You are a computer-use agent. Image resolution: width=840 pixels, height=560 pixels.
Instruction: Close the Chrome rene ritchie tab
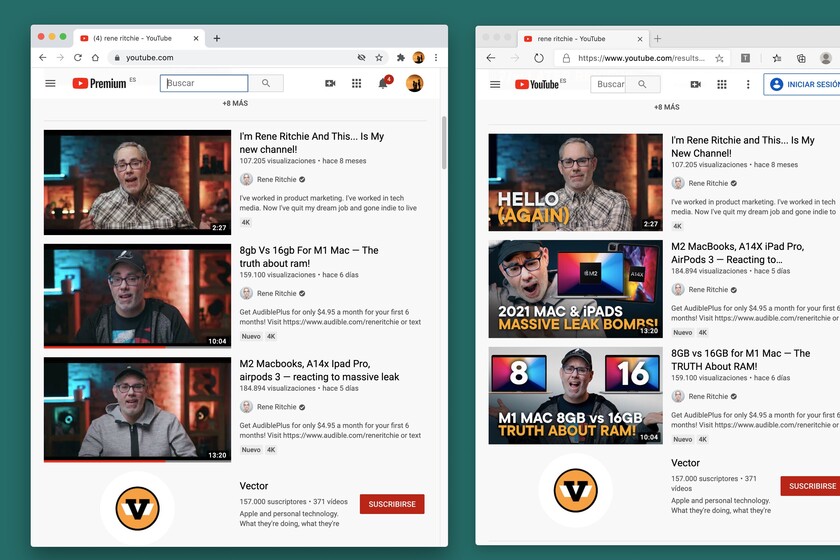point(196,38)
